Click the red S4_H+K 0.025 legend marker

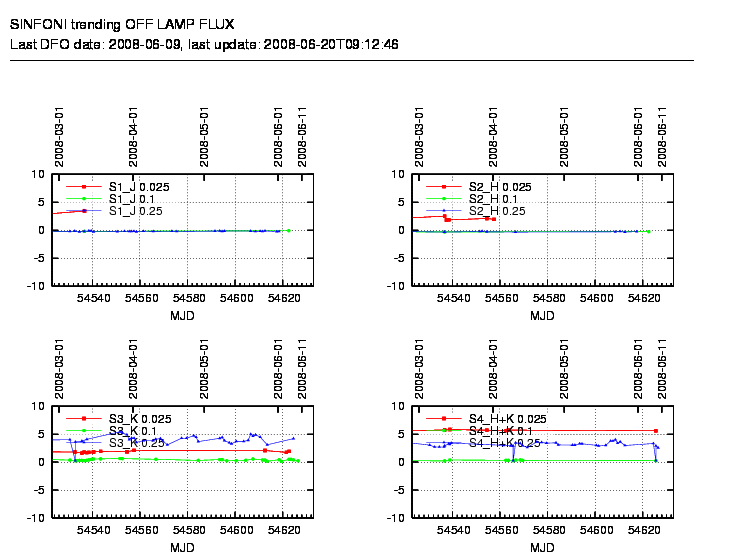[x=445, y=418]
